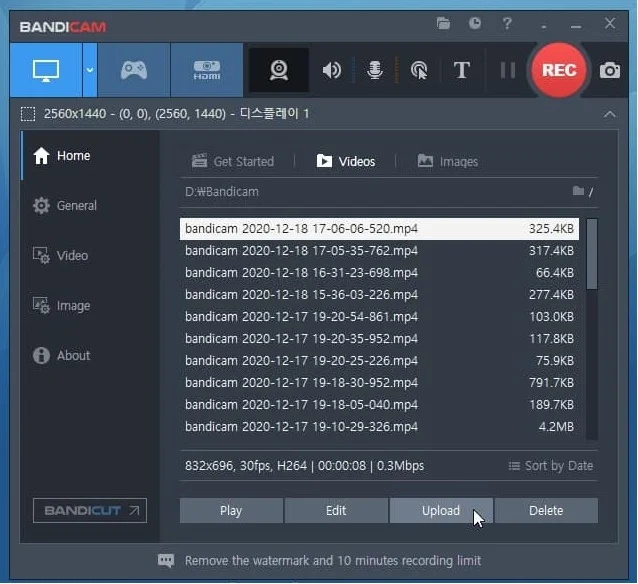Toggle microphone recording icon
The width and height of the screenshot is (638, 584).
(x=375, y=70)
